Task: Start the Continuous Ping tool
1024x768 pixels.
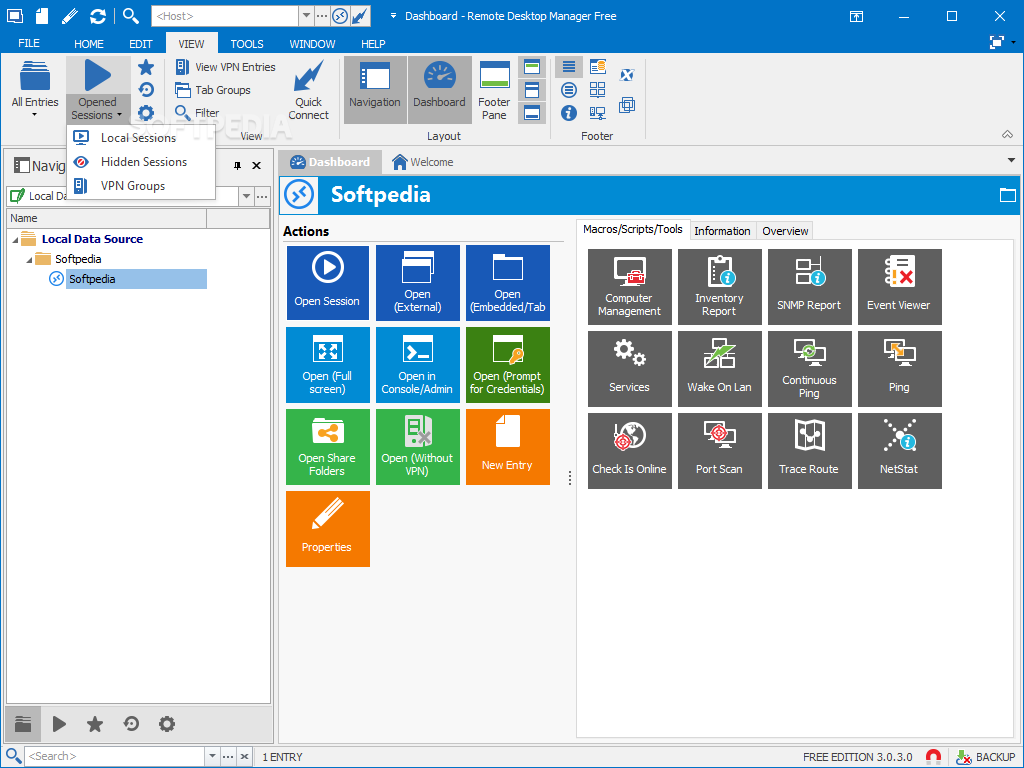Action: pyautogui.click(x=809, y=369)
